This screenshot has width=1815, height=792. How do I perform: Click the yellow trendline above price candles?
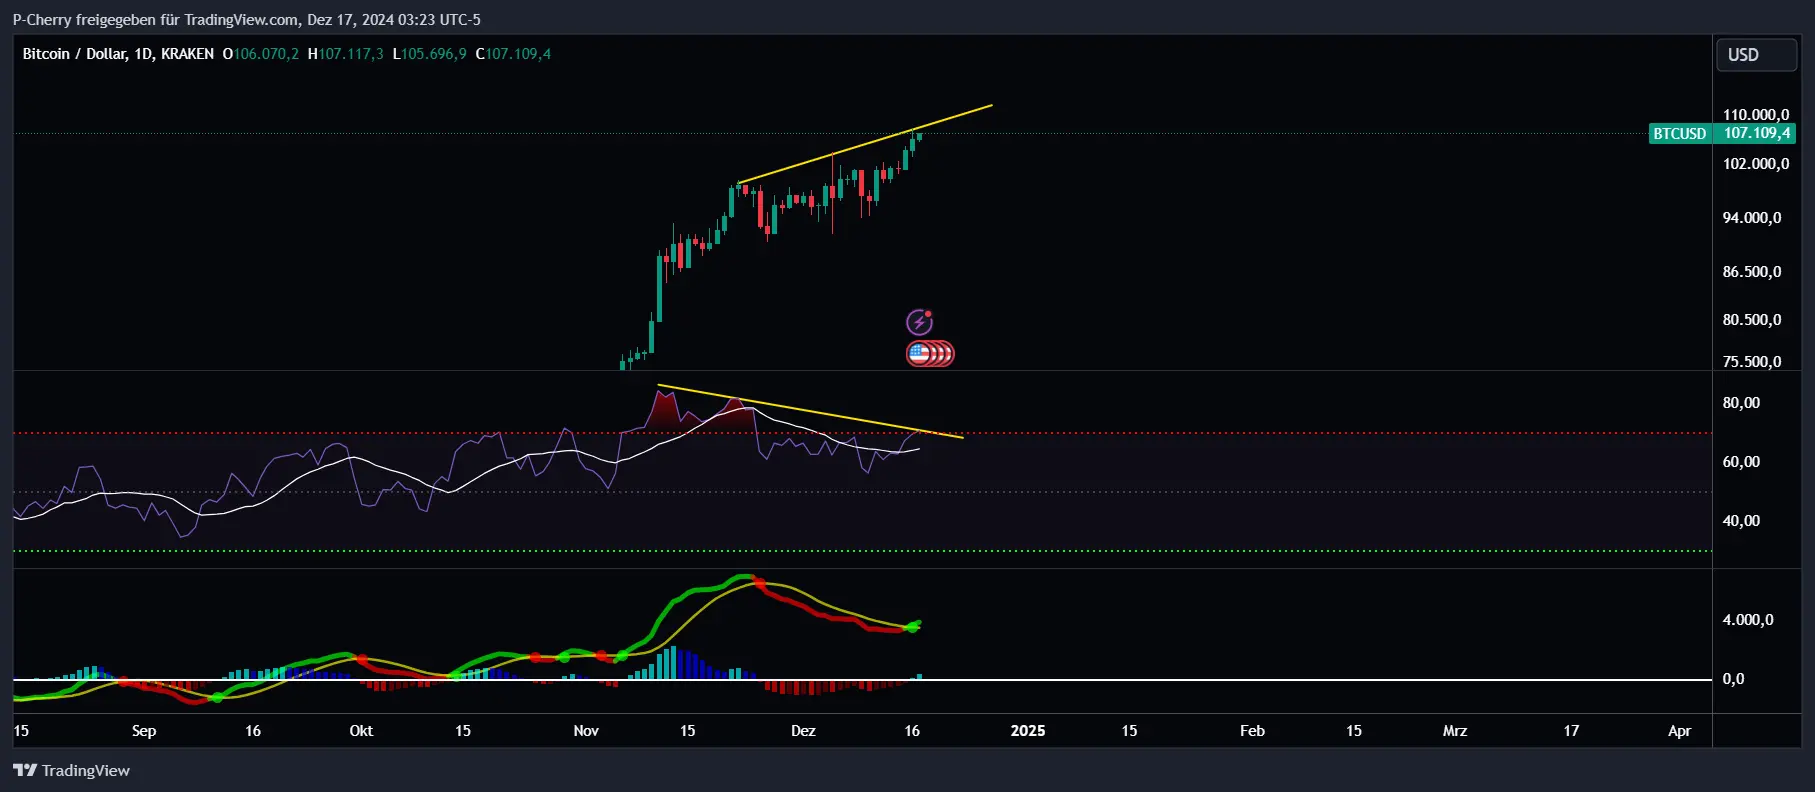point(865,144)
